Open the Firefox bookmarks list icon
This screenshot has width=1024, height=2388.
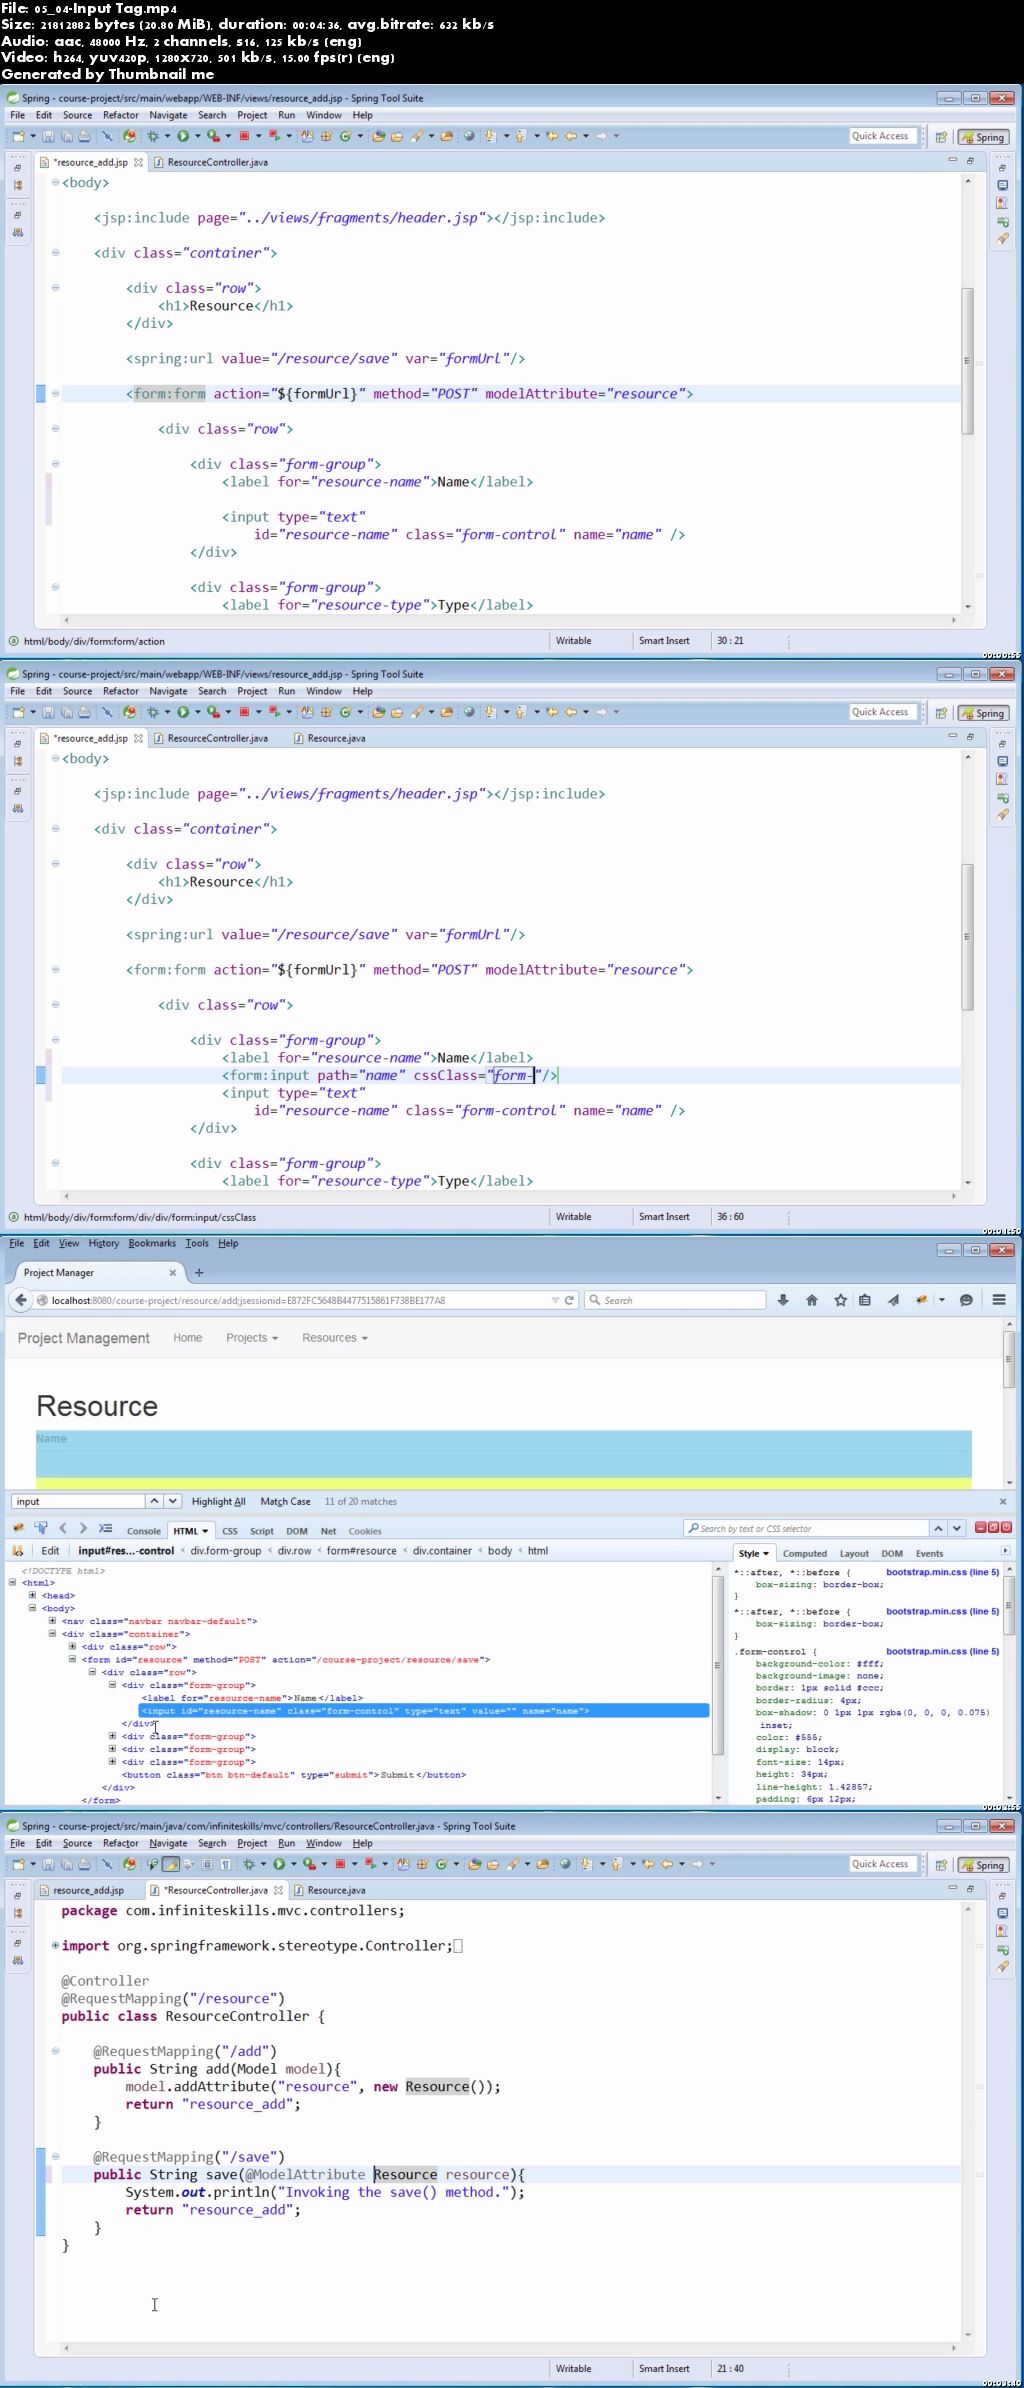point(865,1300)
